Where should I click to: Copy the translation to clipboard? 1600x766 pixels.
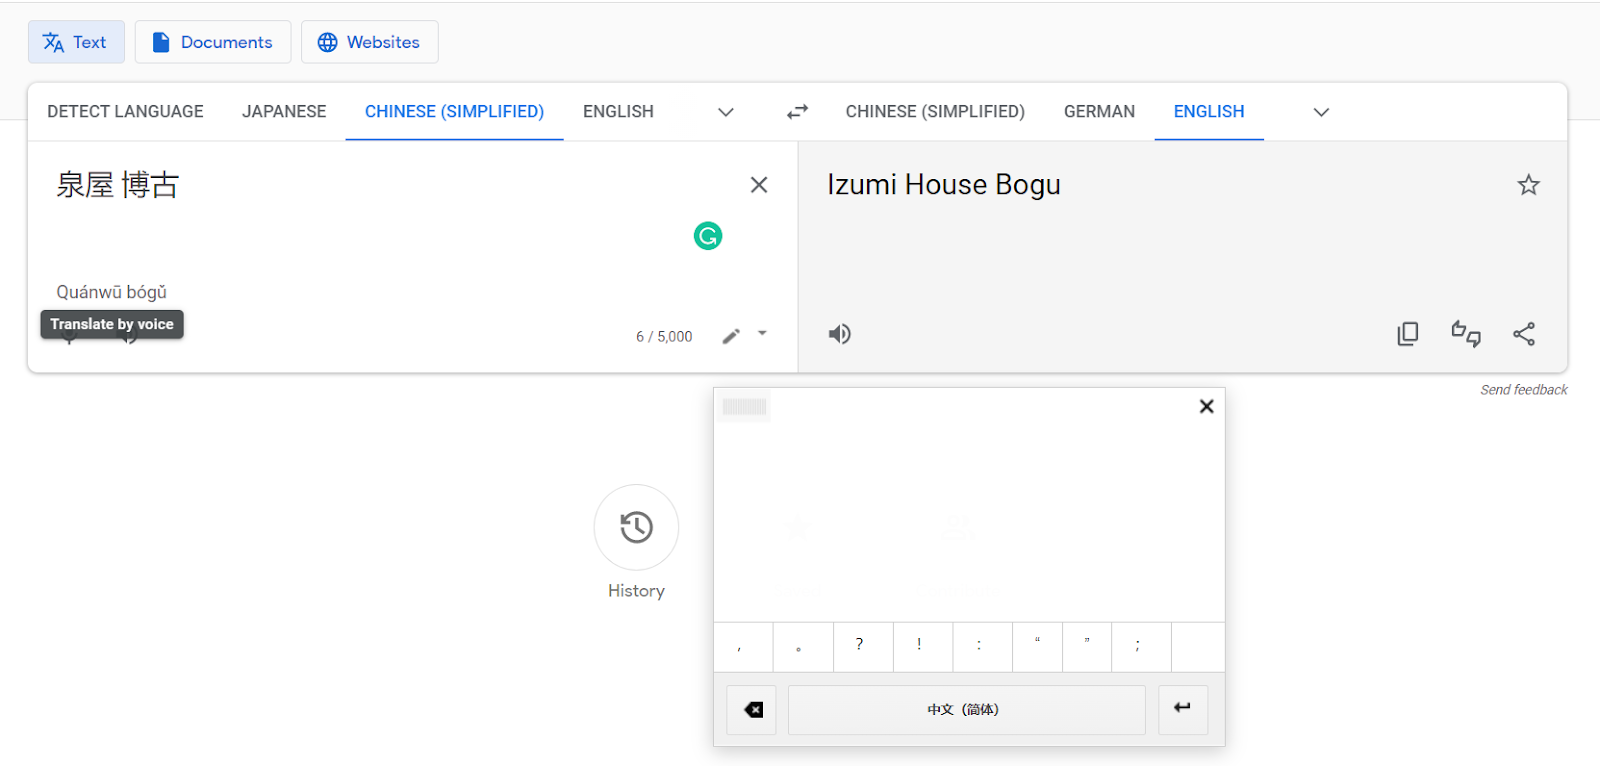point(1408,334)
